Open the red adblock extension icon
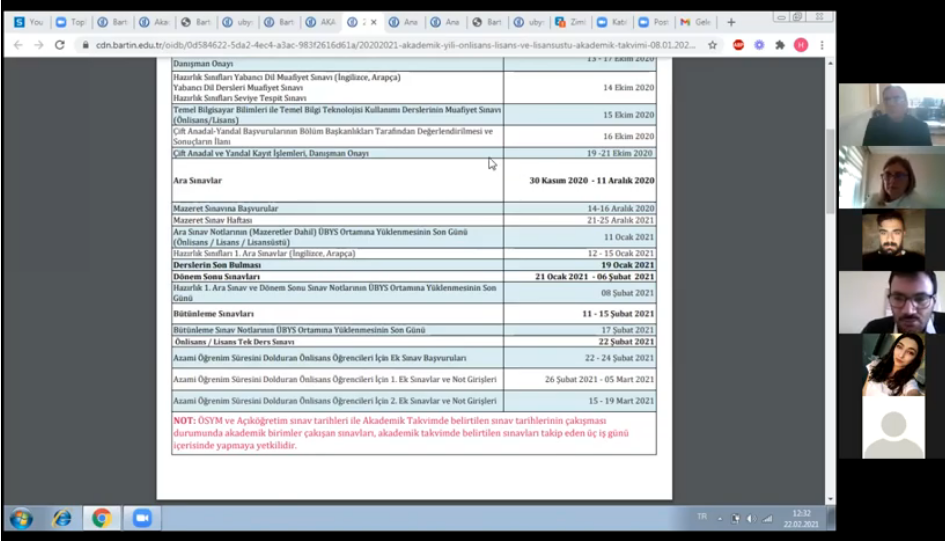This screenshot has width=945, height=541. click(x=738, y=45)
